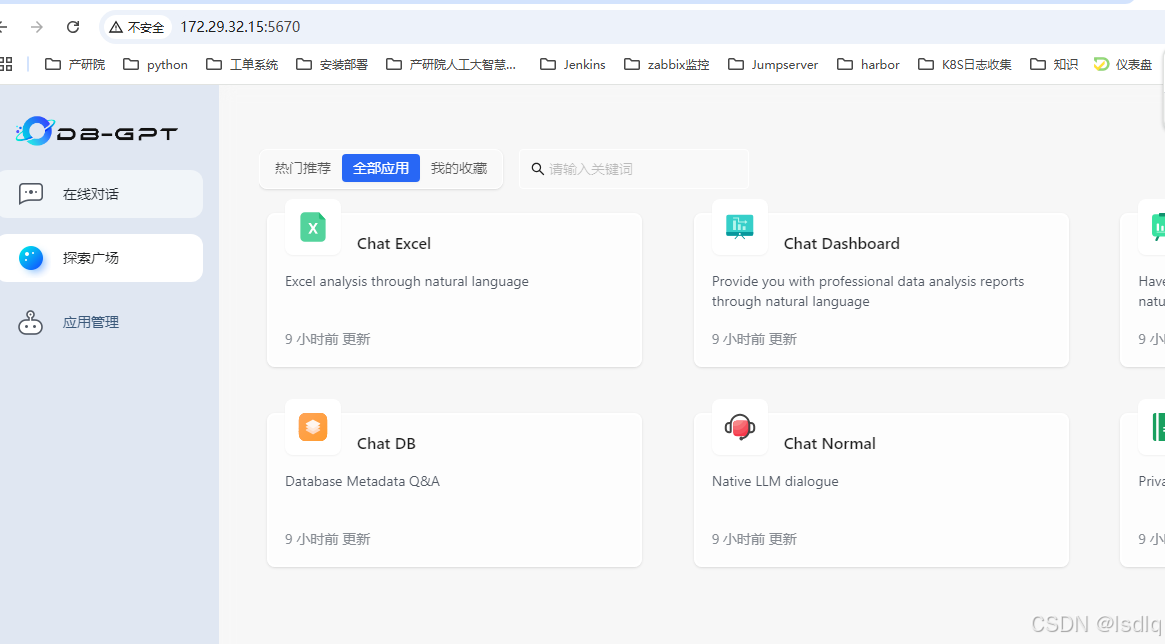
Task: Open the 应用管理 robot icon
Action: 30,322
